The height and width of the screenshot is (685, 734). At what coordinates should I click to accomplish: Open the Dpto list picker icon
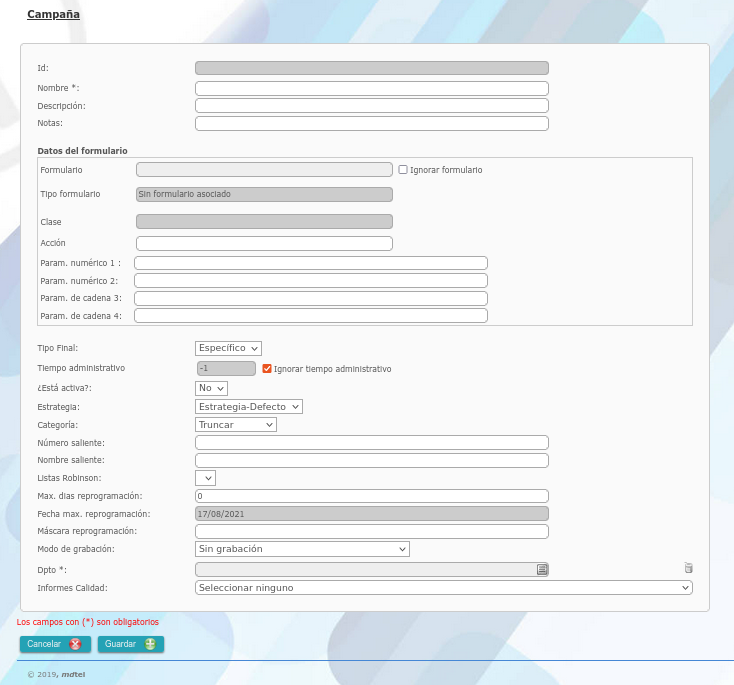coord(542,569)
